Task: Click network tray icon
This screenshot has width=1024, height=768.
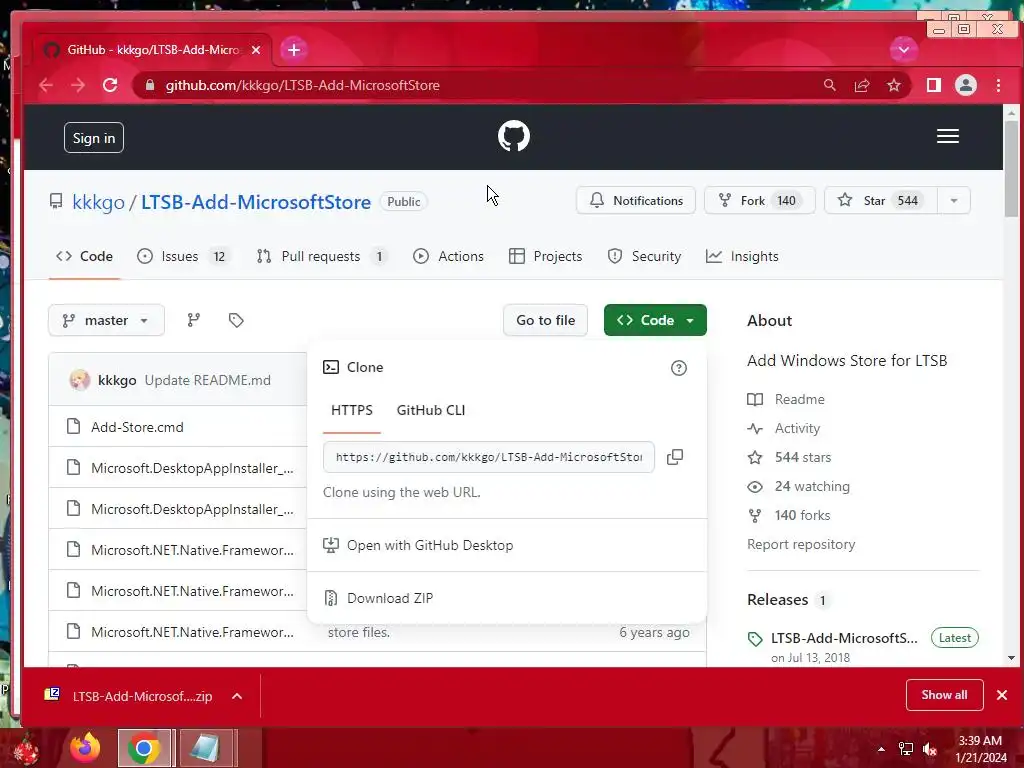Action: point(905,749)
